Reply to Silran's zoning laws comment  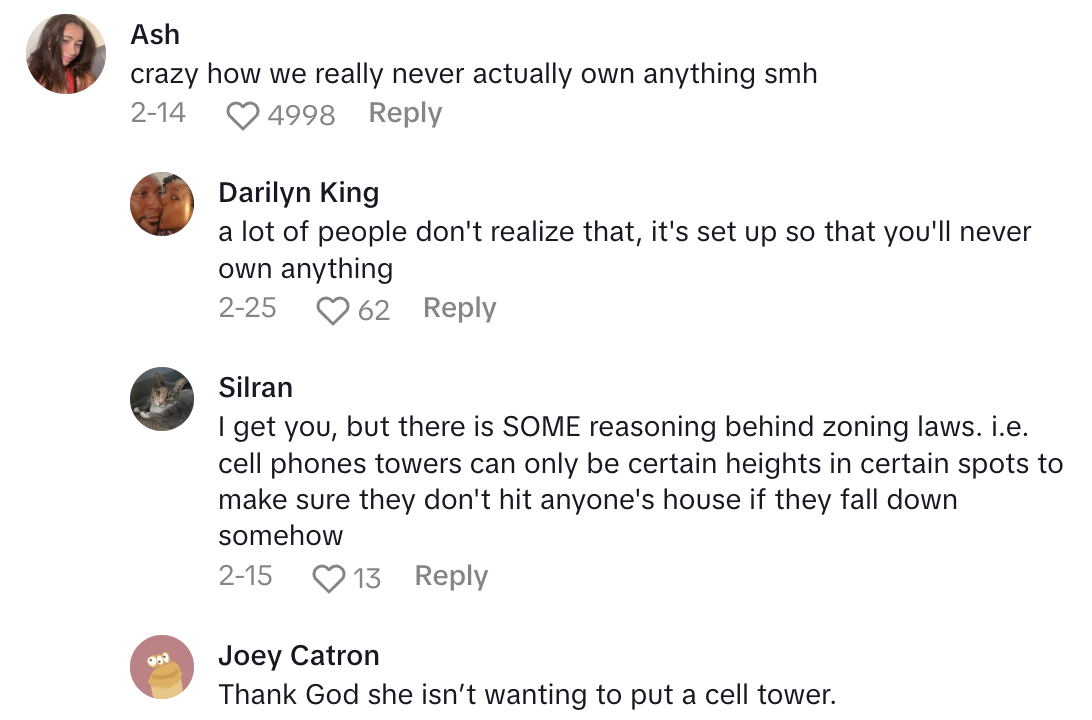click(451, 576)
